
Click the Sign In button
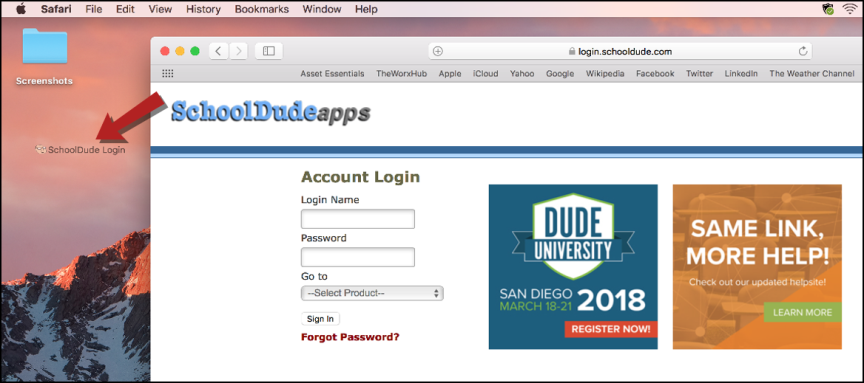(320, 319)
